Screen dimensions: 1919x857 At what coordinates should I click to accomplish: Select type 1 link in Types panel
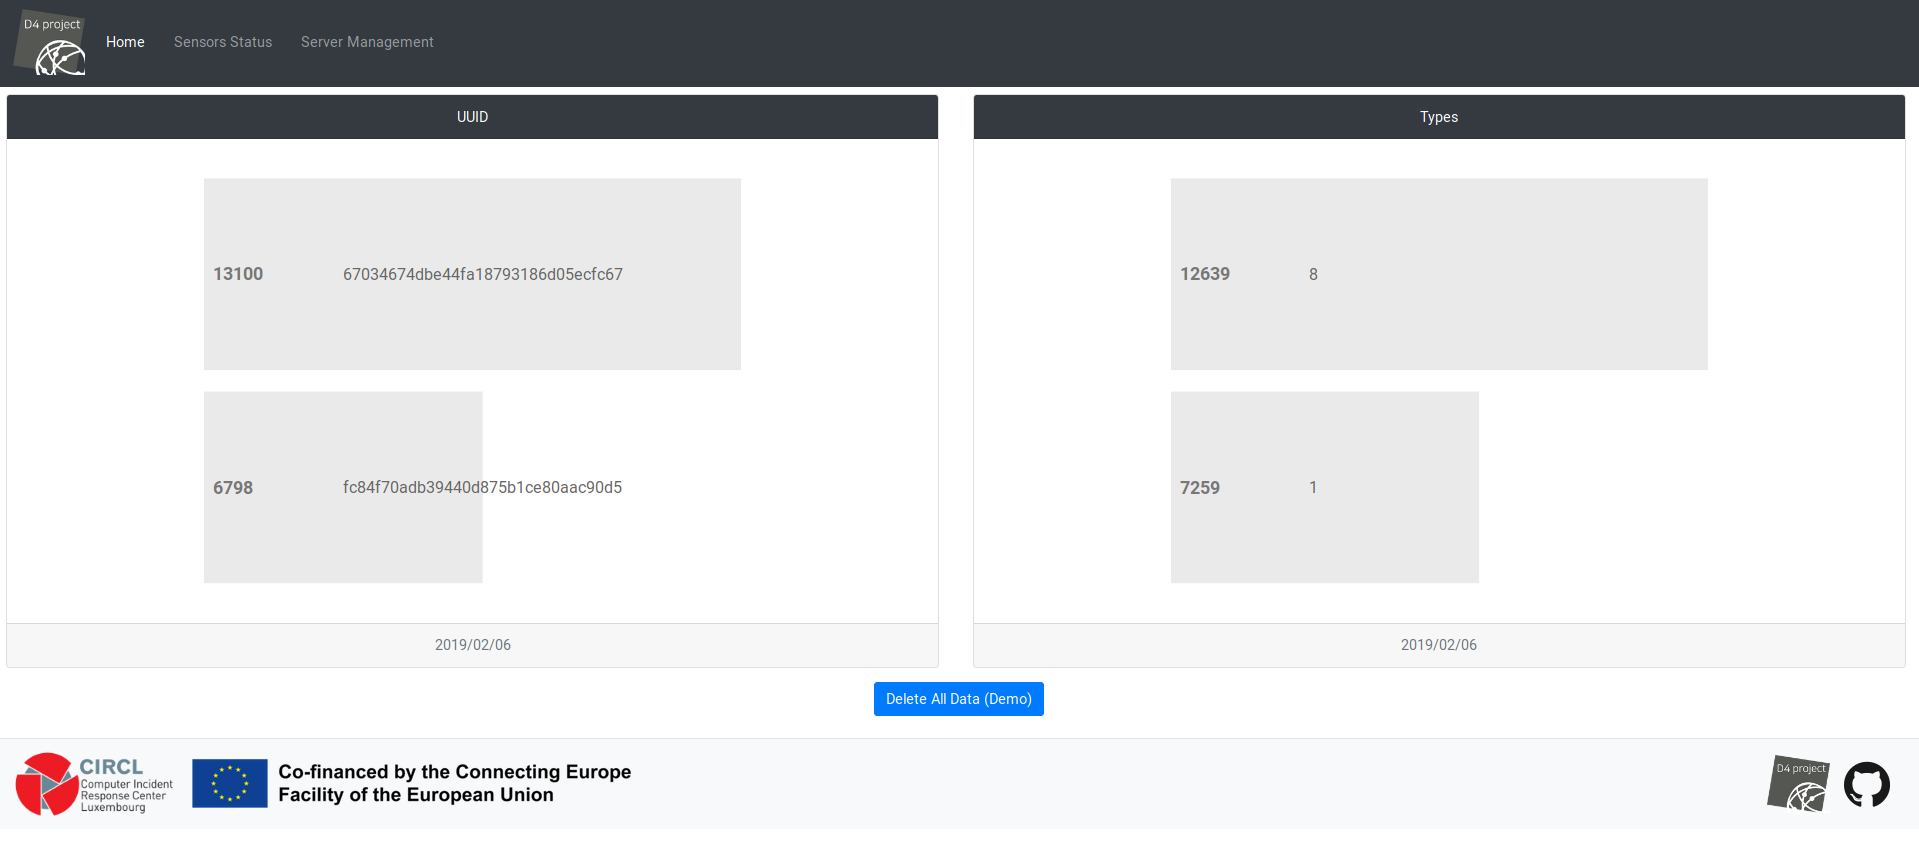[x=1312, y=487]
